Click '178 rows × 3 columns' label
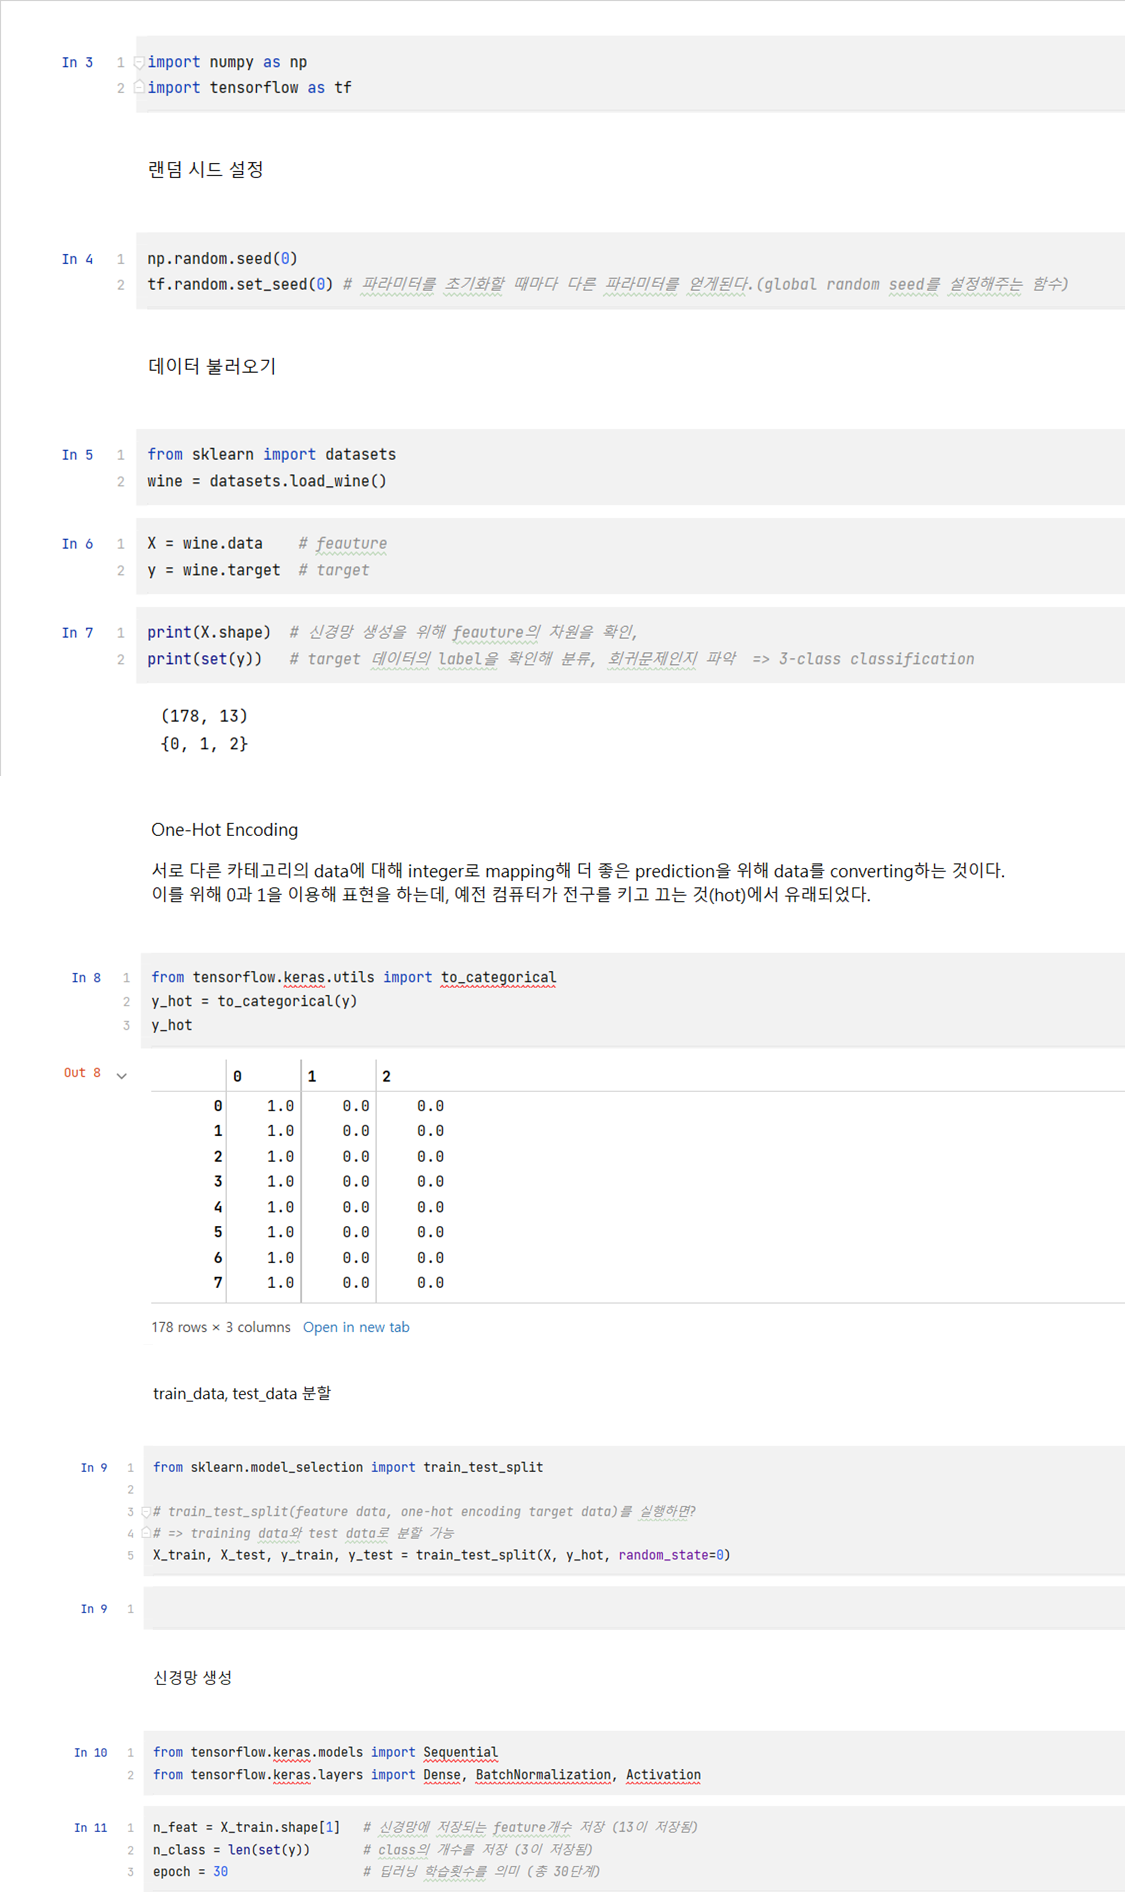Image resolution: width=1125 pixels, height=1892 pixels. pos(221,1327)
